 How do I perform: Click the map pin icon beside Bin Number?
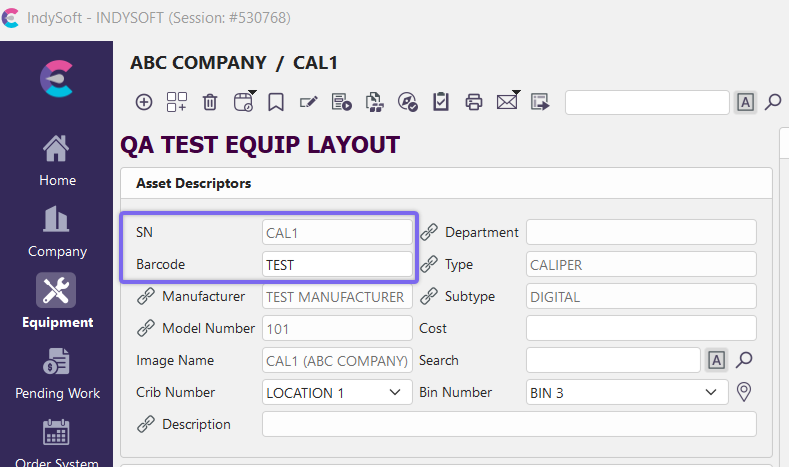tap(743, 392)
